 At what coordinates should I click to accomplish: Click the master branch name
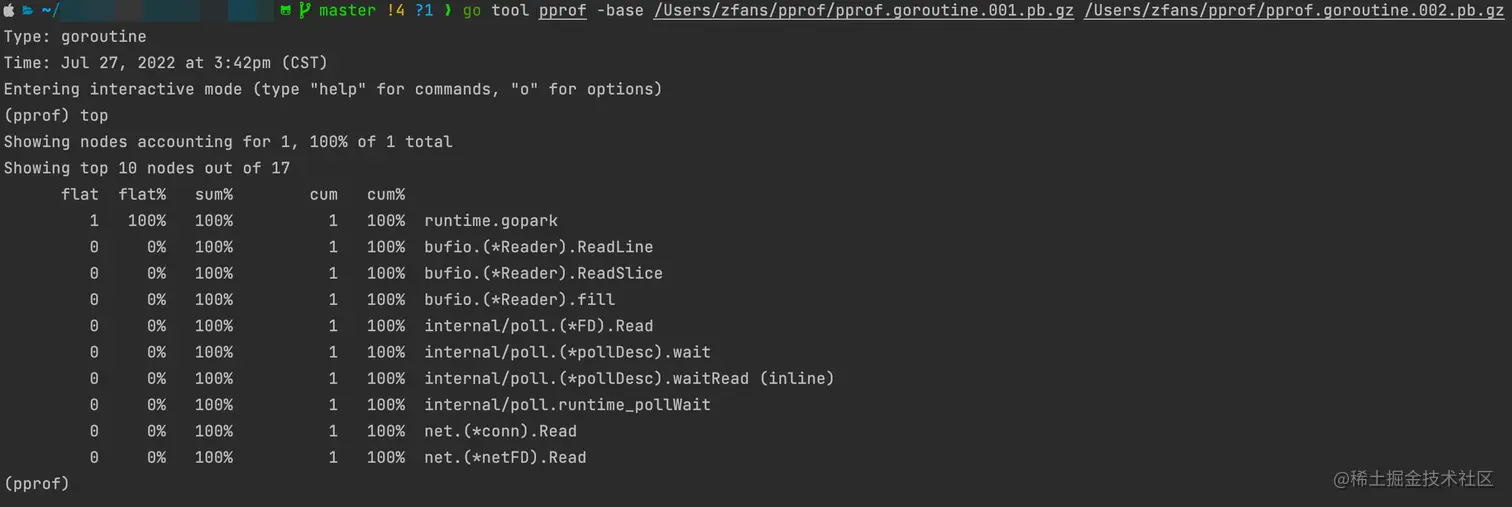click(x=347, y=11)
